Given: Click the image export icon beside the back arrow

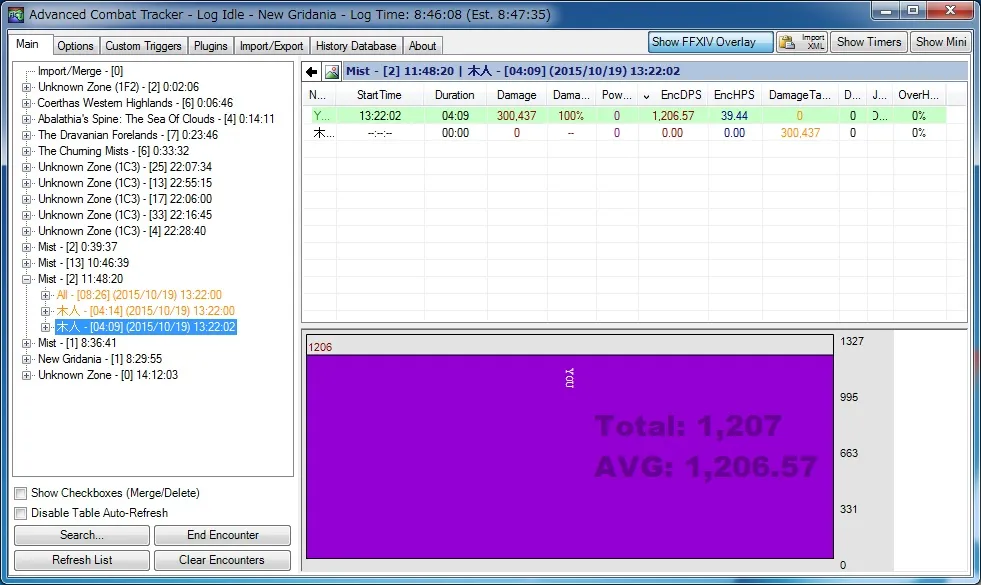Looking at the screenshot, I should [332, 71].
